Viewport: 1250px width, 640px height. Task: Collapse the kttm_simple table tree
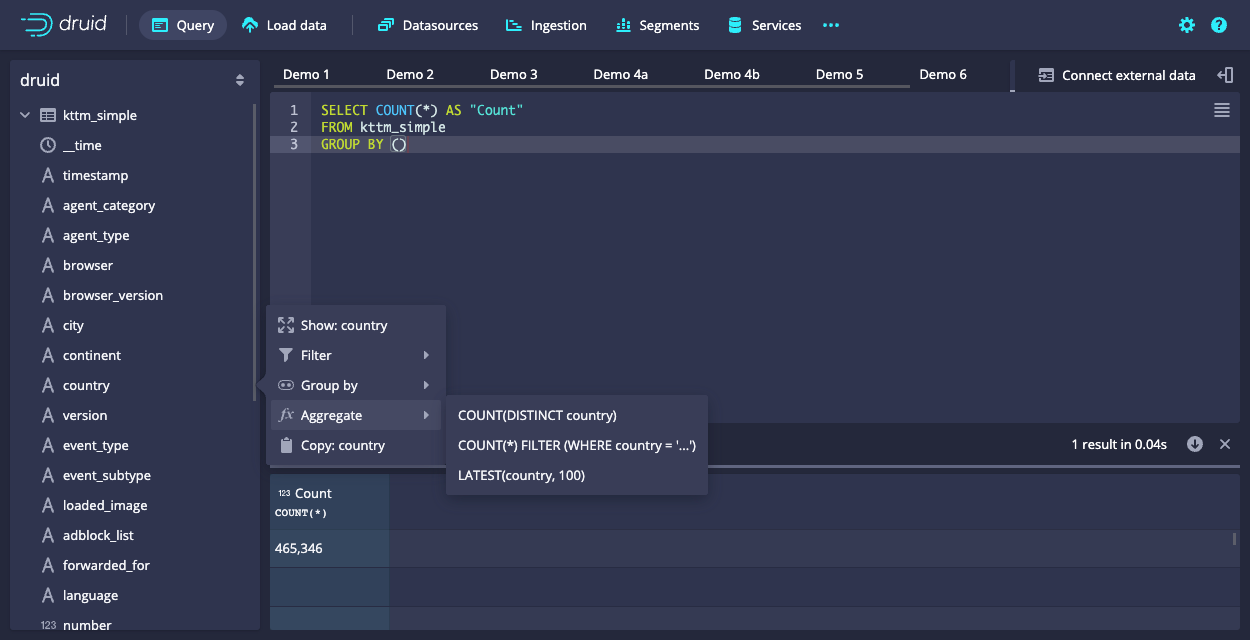coord(25,116)
